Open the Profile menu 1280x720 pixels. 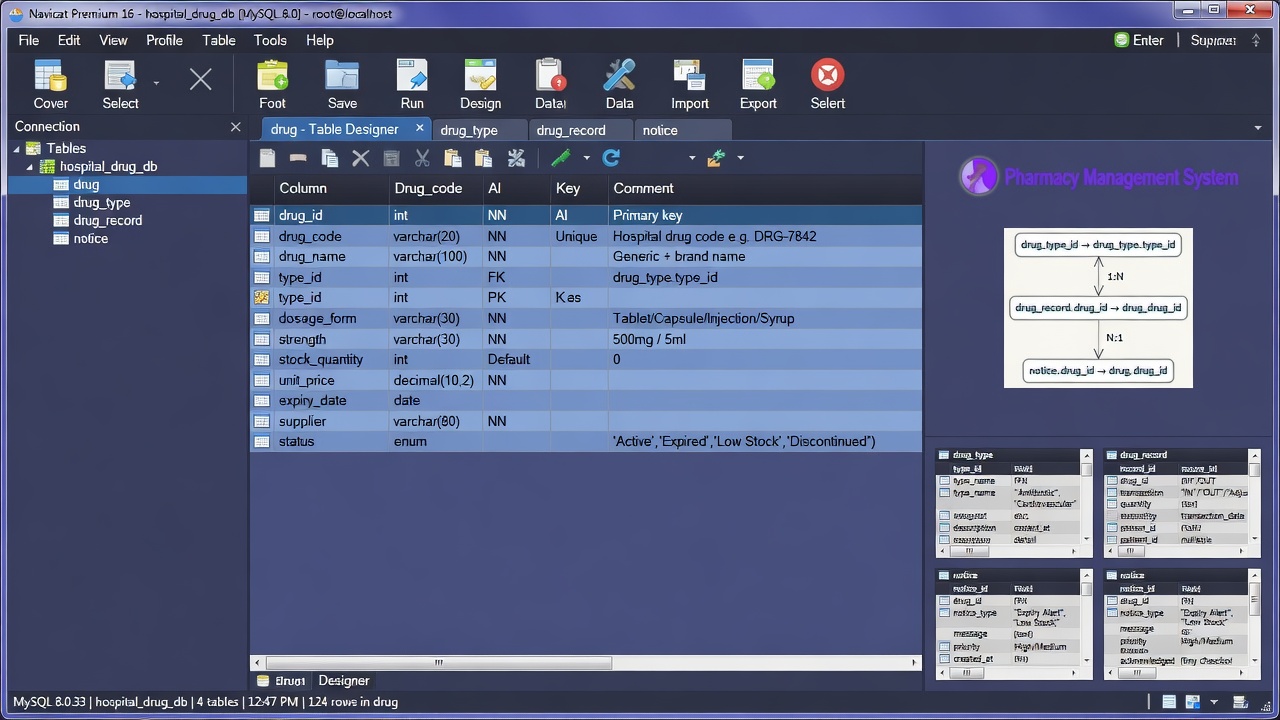(x=164, y=40)
